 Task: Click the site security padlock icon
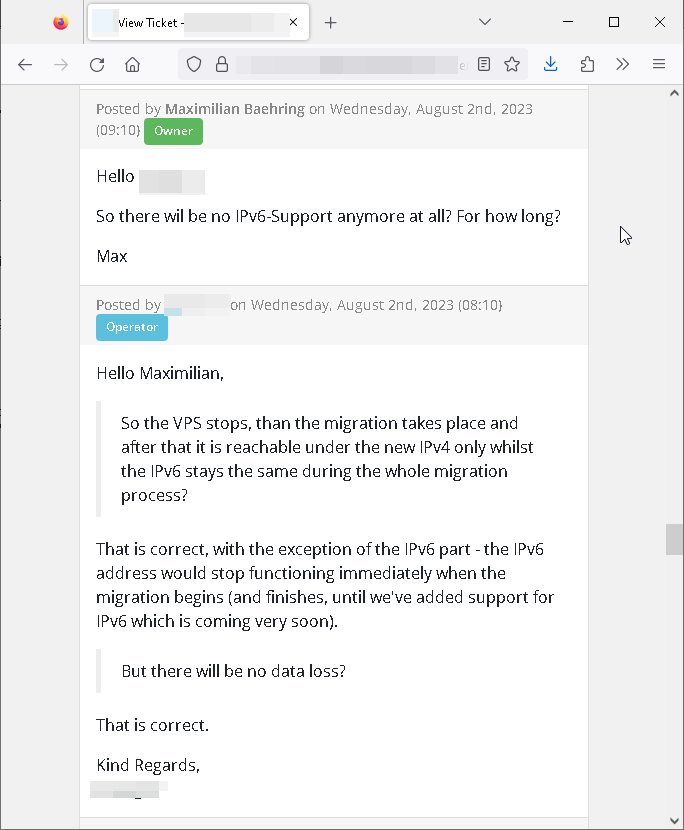[222, 65]
